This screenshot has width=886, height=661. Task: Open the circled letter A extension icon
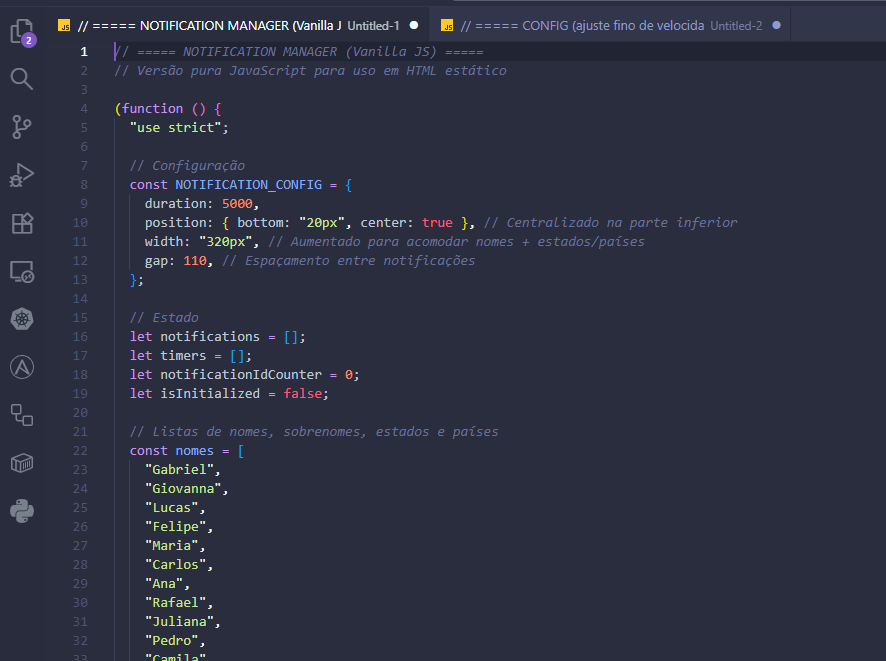[x=22, y=367]
